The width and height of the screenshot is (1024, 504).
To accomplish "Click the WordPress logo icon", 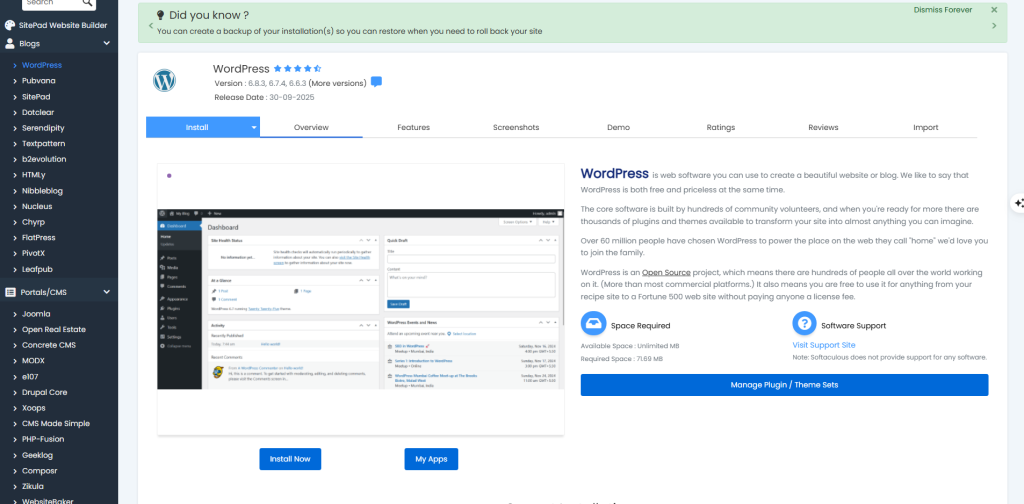I will coord(165,80).
